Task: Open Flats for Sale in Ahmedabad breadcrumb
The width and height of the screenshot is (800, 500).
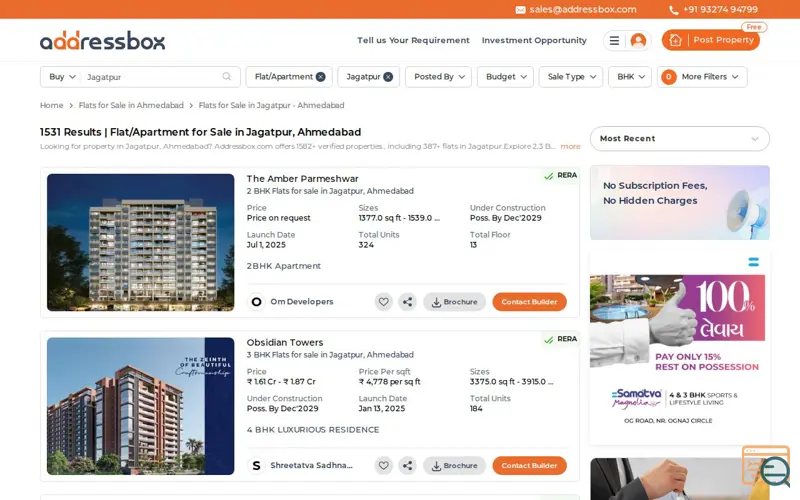Action: pos(131,105)
